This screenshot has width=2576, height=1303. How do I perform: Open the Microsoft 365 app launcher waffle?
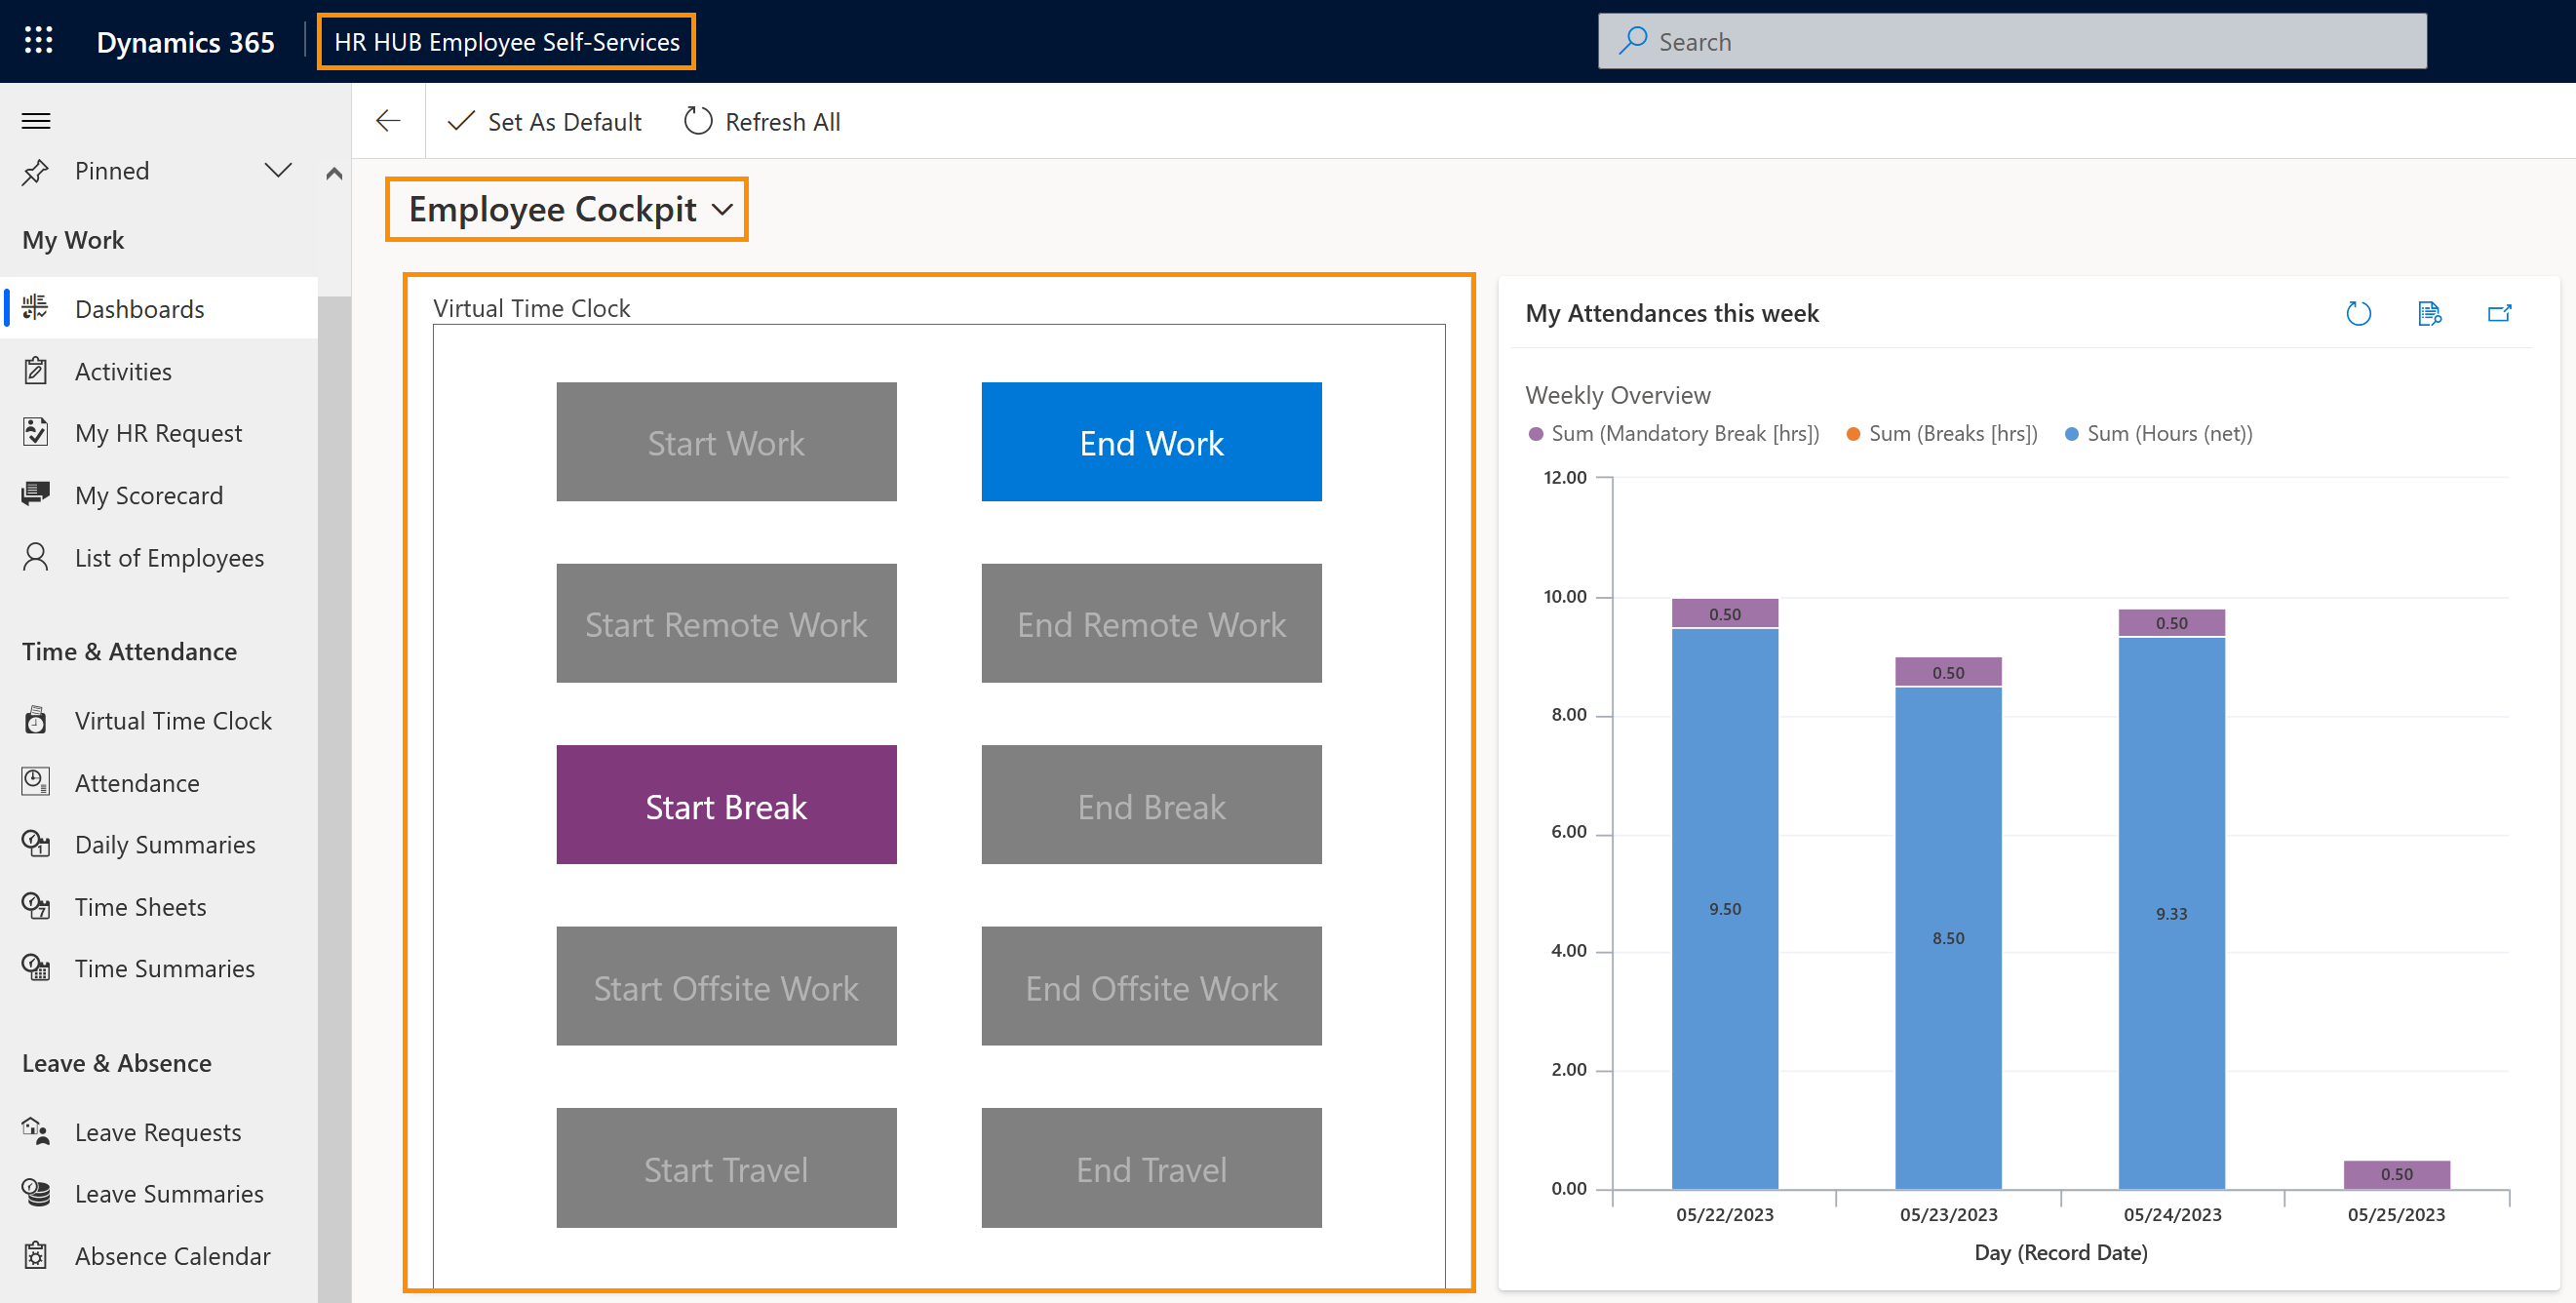[x=37, y=41]
